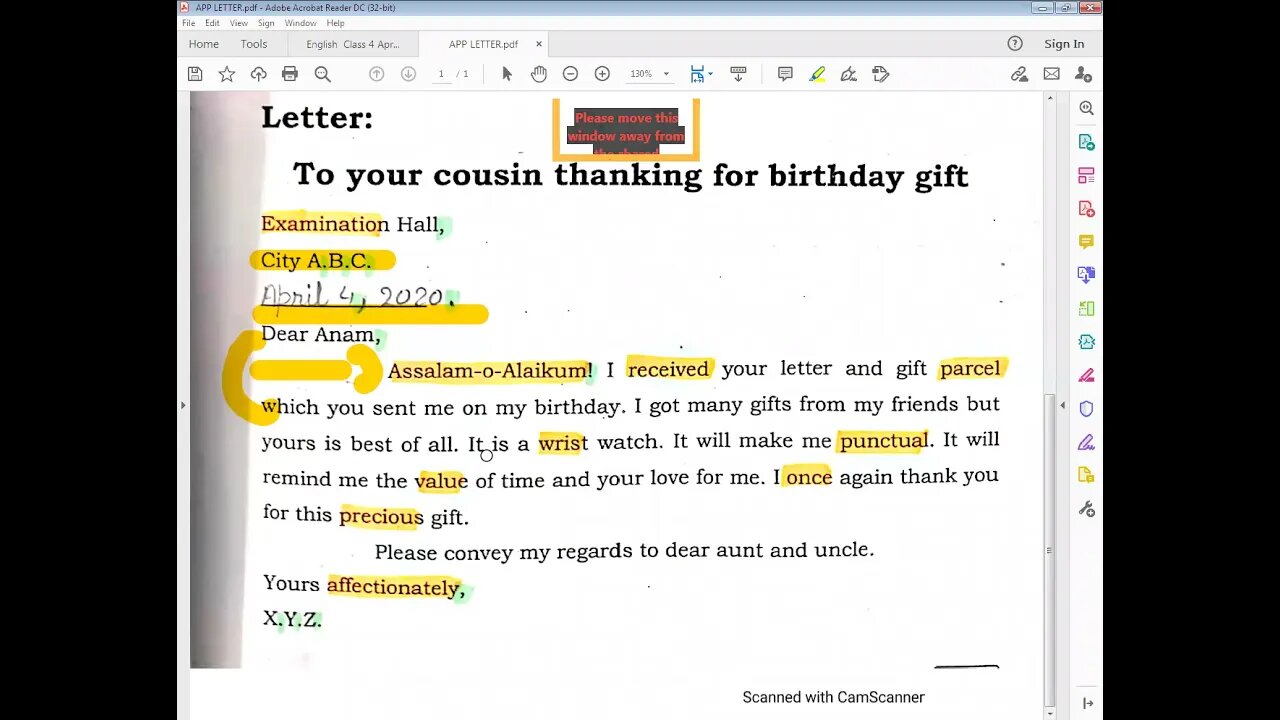Select the APP LETTER.pdf tab
The height and width of the screenshot is (720, 1280).
tap(483, 44)
